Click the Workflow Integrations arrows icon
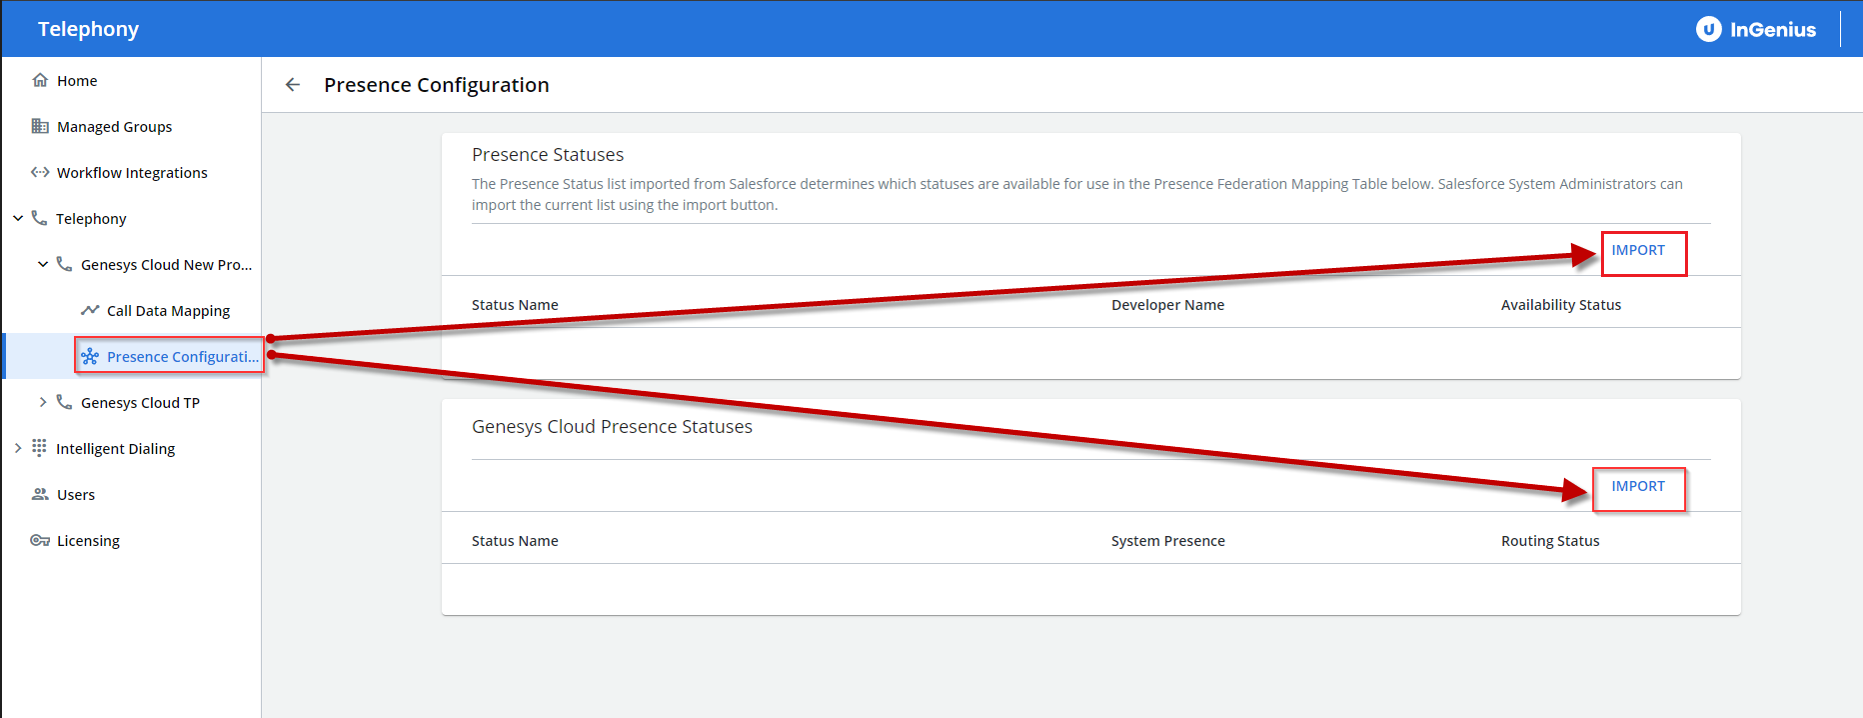 (x=40, y=172)
